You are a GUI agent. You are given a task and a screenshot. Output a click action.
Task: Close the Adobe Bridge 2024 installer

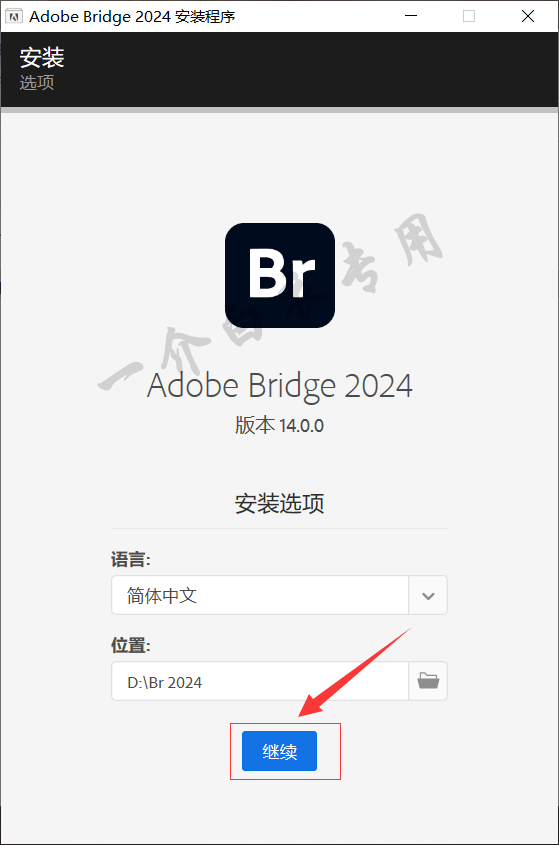point(528,16)
